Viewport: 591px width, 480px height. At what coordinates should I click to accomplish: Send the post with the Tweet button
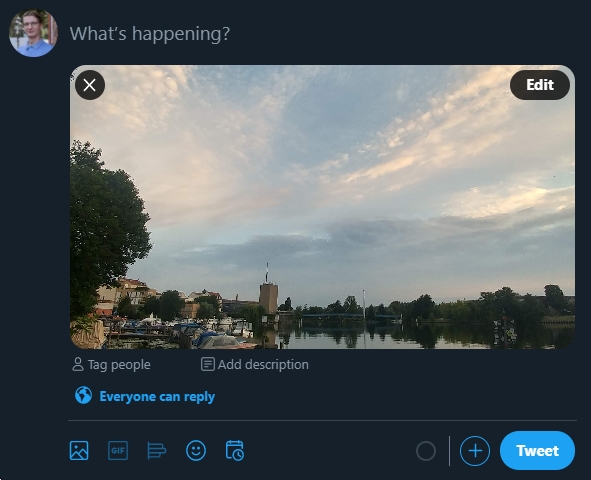[x=537, y=451]
